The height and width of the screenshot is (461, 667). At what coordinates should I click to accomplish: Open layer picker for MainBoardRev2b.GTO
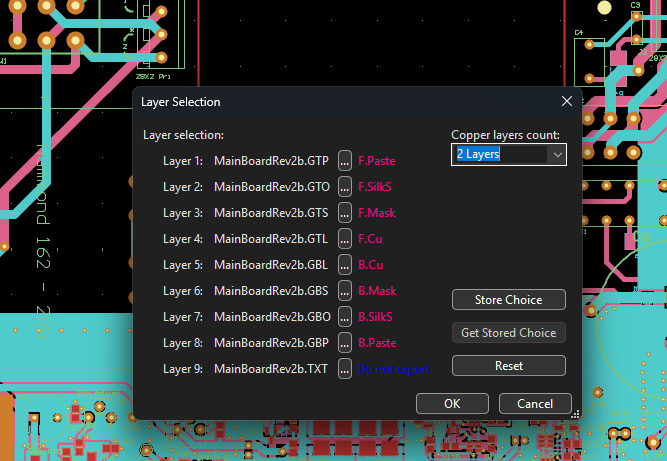[x=345, y=187]
